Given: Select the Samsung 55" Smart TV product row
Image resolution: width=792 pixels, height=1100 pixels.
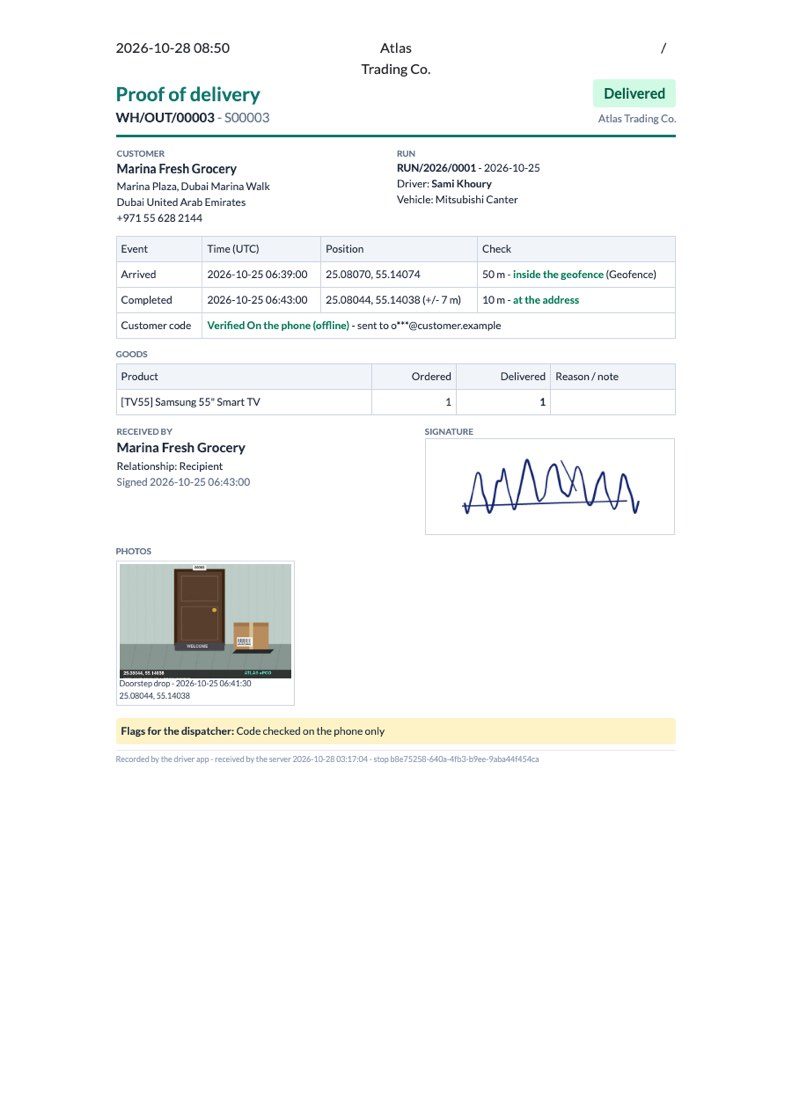Looking at the screenshot, I should pos(396,402).
